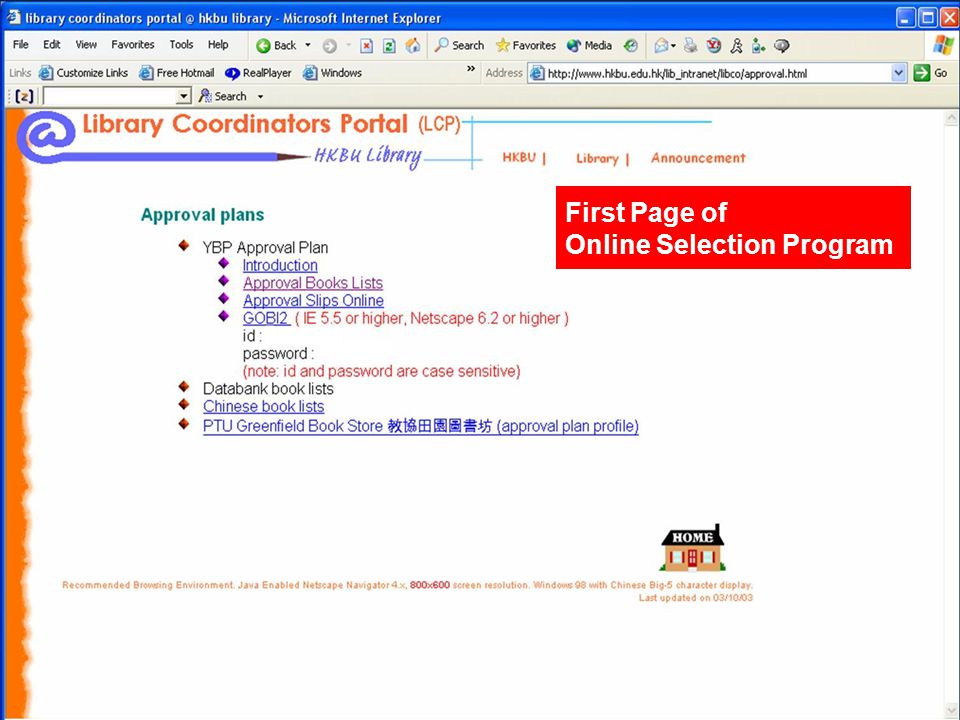Open the Media toolbar button
This screenshot has width=960, height=720.
589,45
